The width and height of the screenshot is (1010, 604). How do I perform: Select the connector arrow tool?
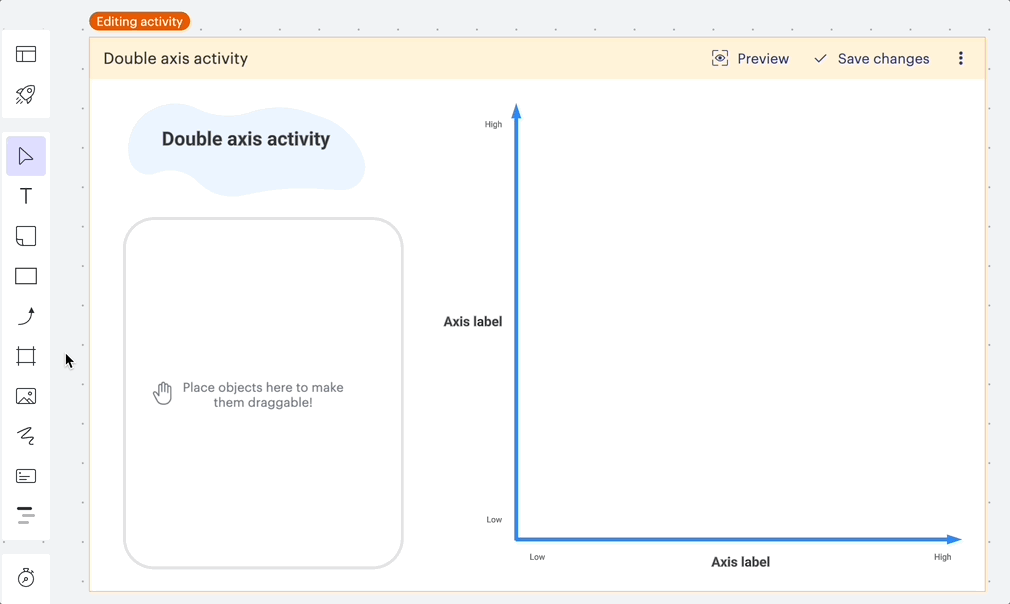[25, 316]
